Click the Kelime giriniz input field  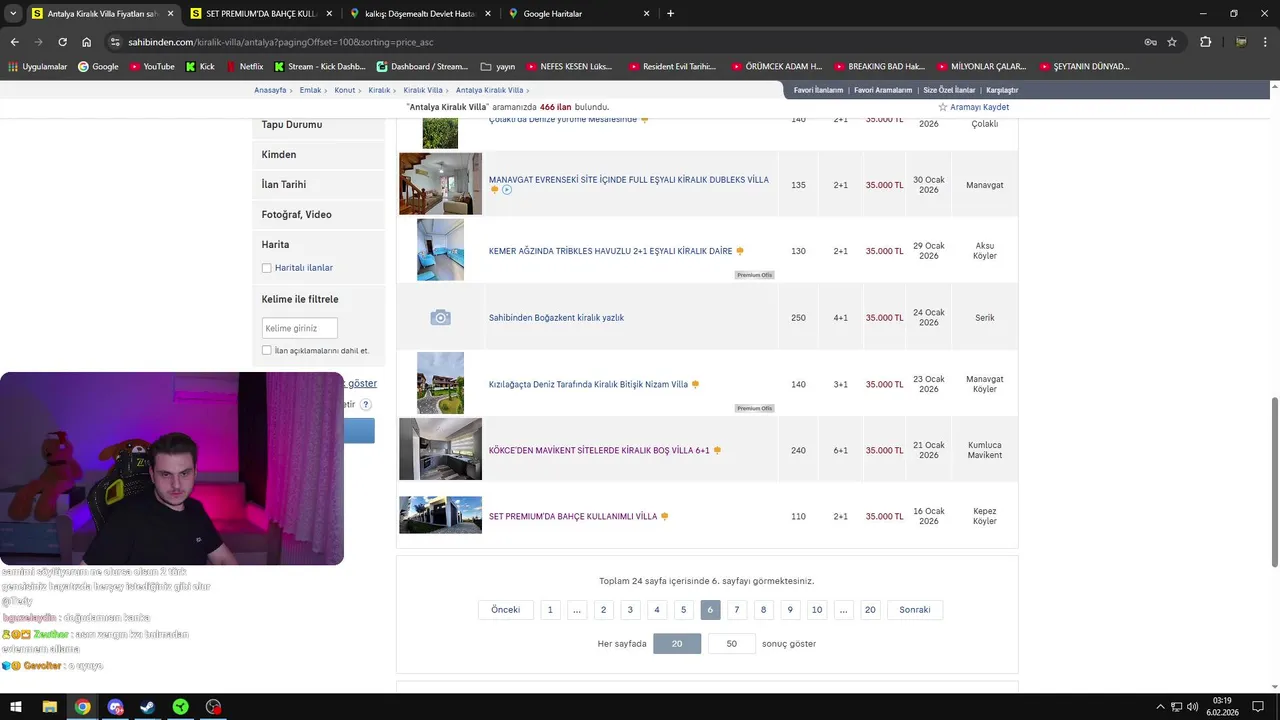click(299, 328)
